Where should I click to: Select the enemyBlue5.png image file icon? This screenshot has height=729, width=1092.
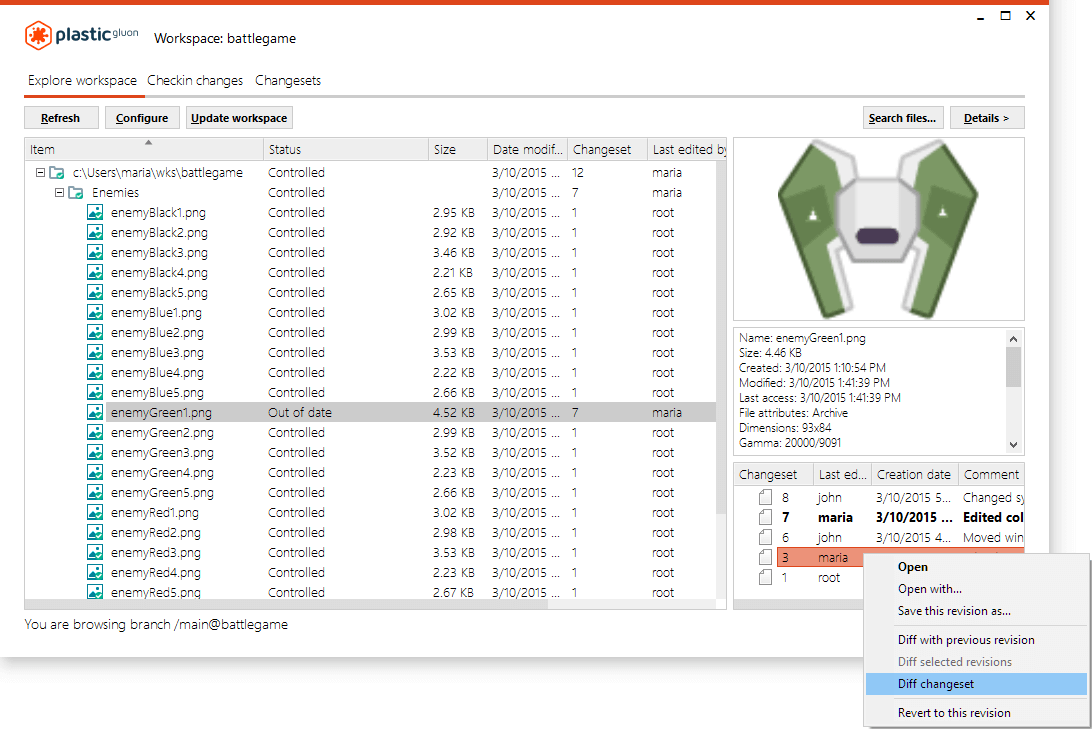pyautogui.click(x=95, y=392)
